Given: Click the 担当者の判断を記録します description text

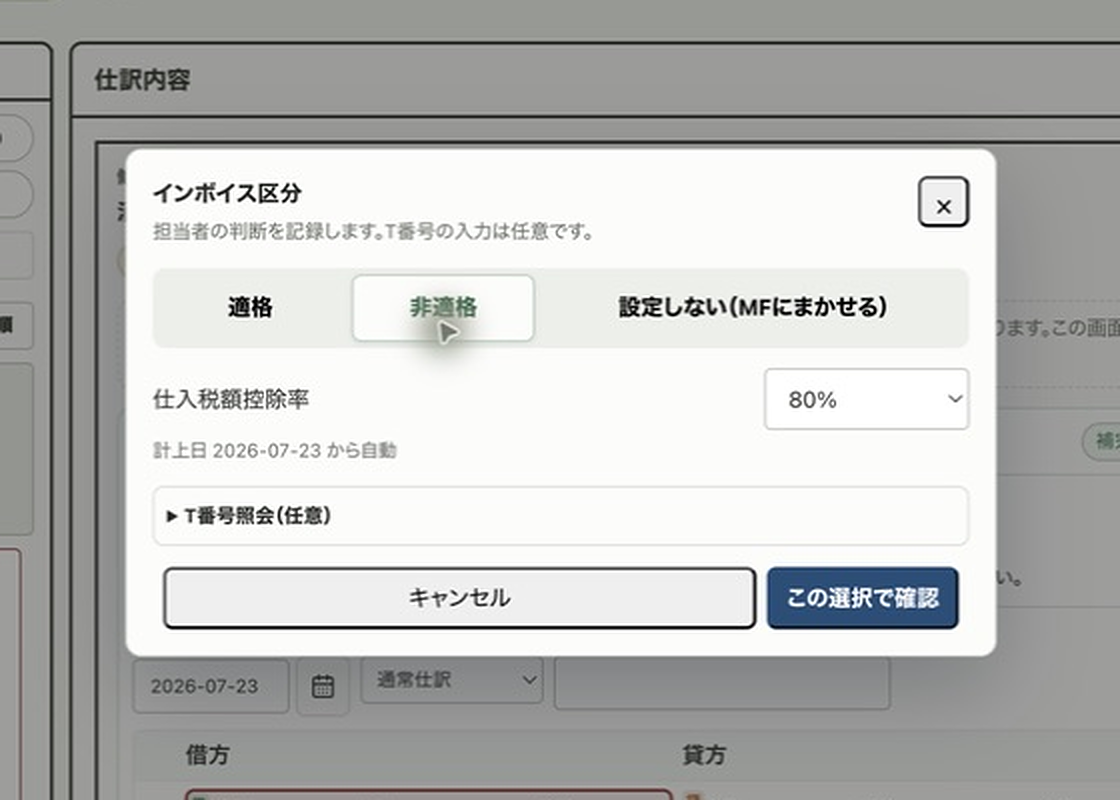Looking at the screenshot, I should click(x=373, y=231).
